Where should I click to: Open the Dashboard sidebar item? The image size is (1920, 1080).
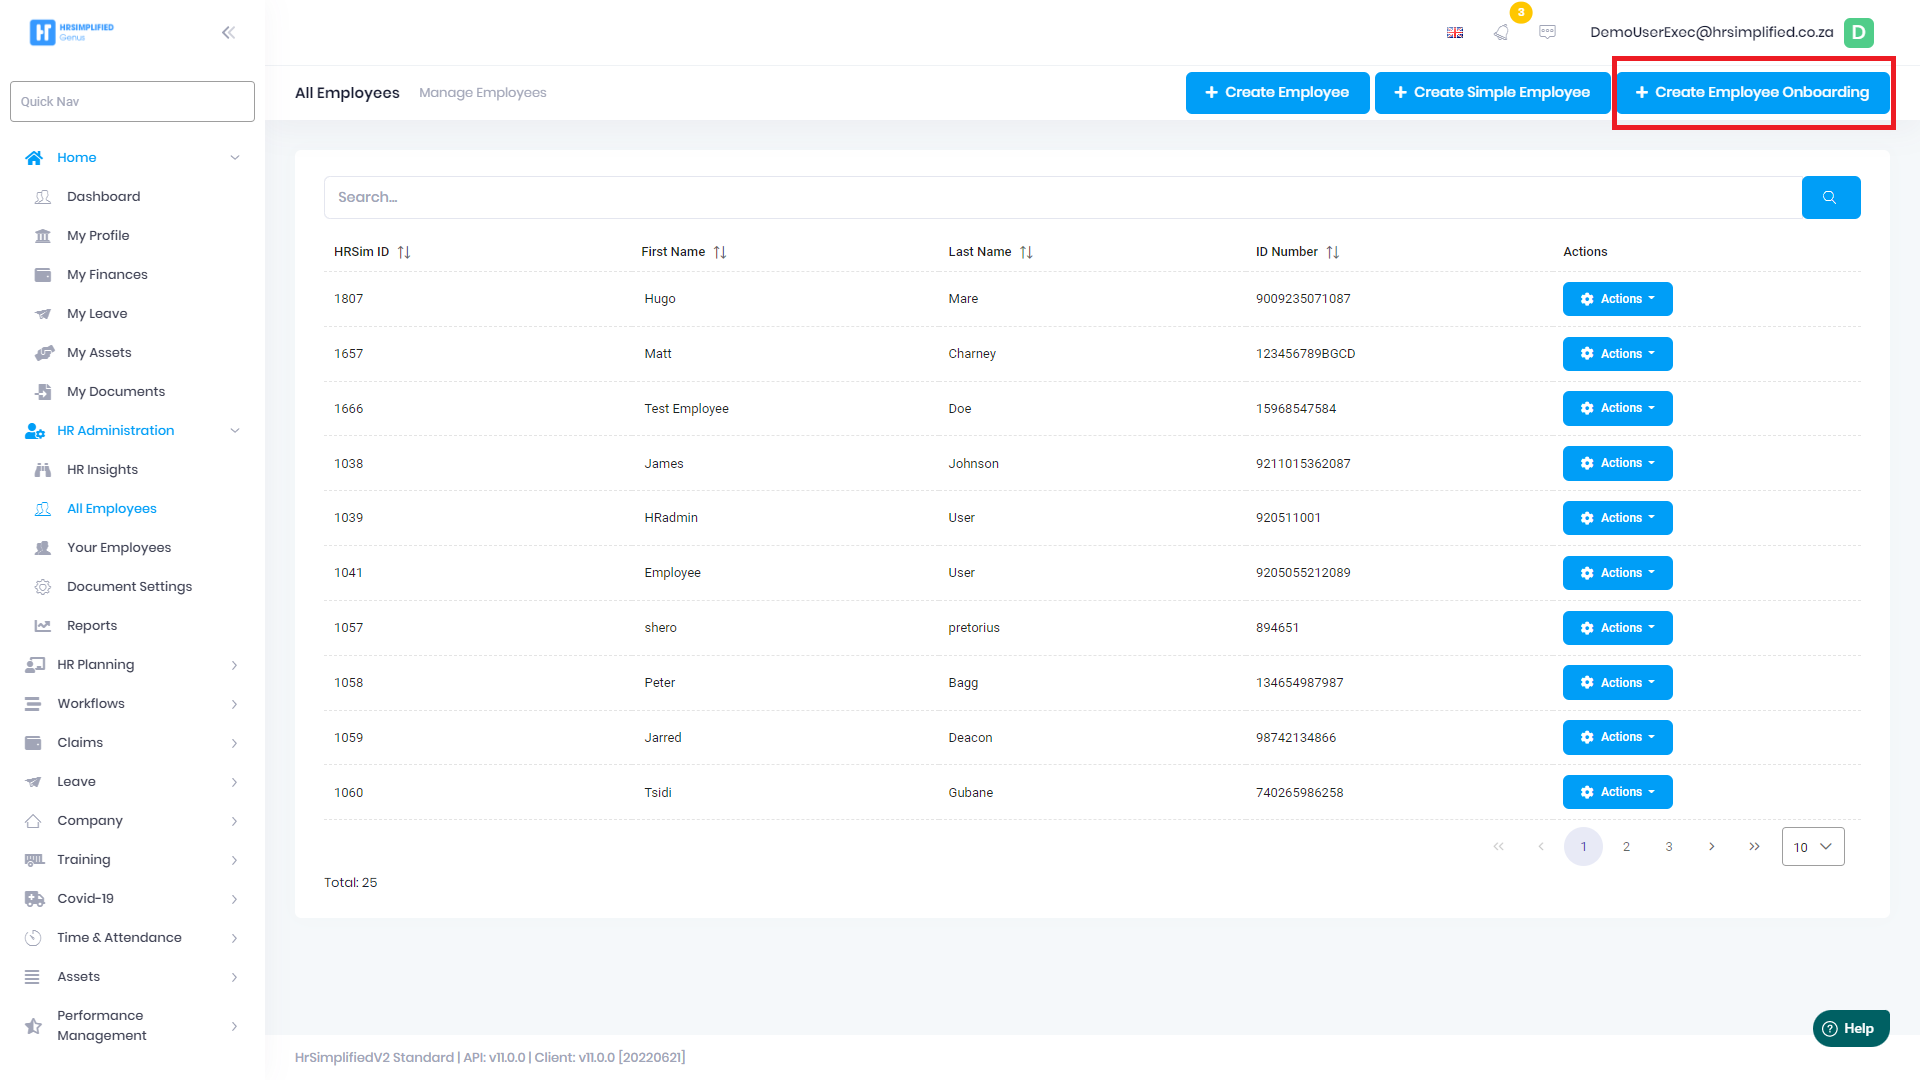click(103, 197)
